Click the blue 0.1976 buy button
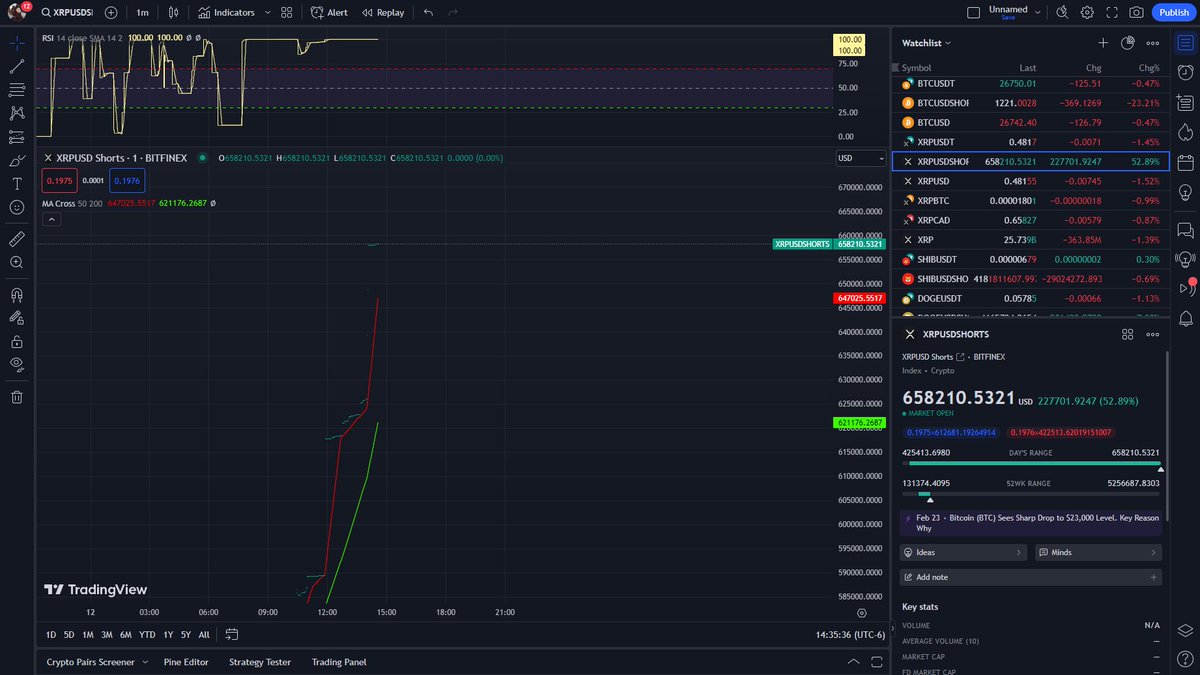1200x675 pixels. point(127,180)
